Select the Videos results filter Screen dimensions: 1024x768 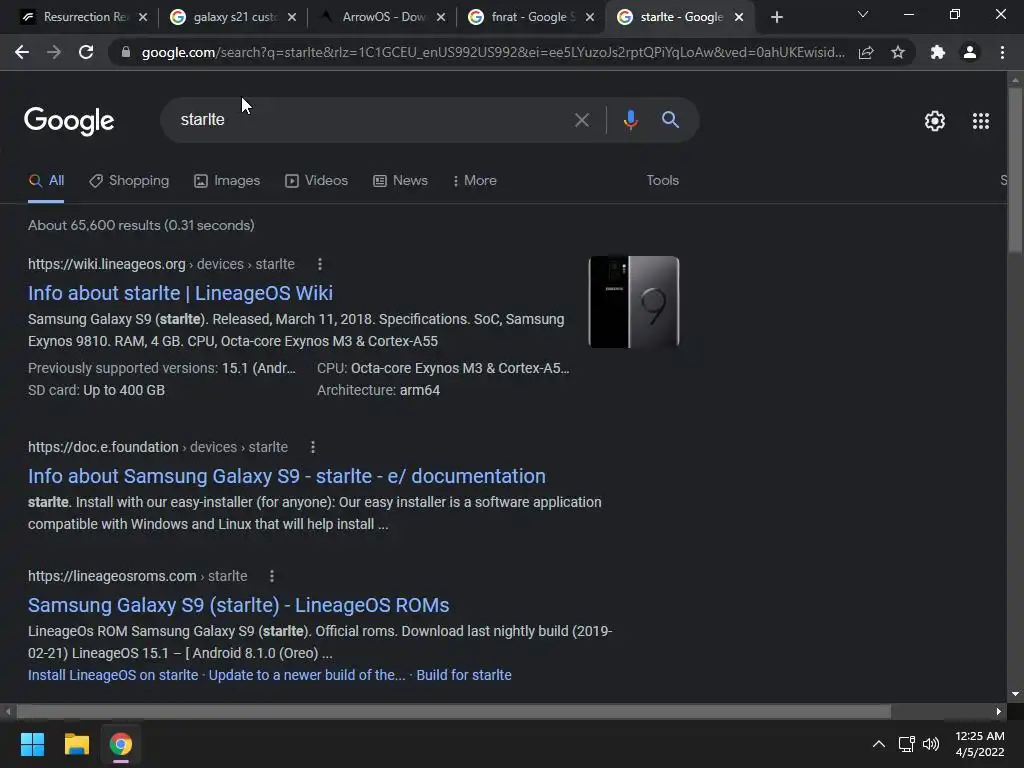(317, 181)
